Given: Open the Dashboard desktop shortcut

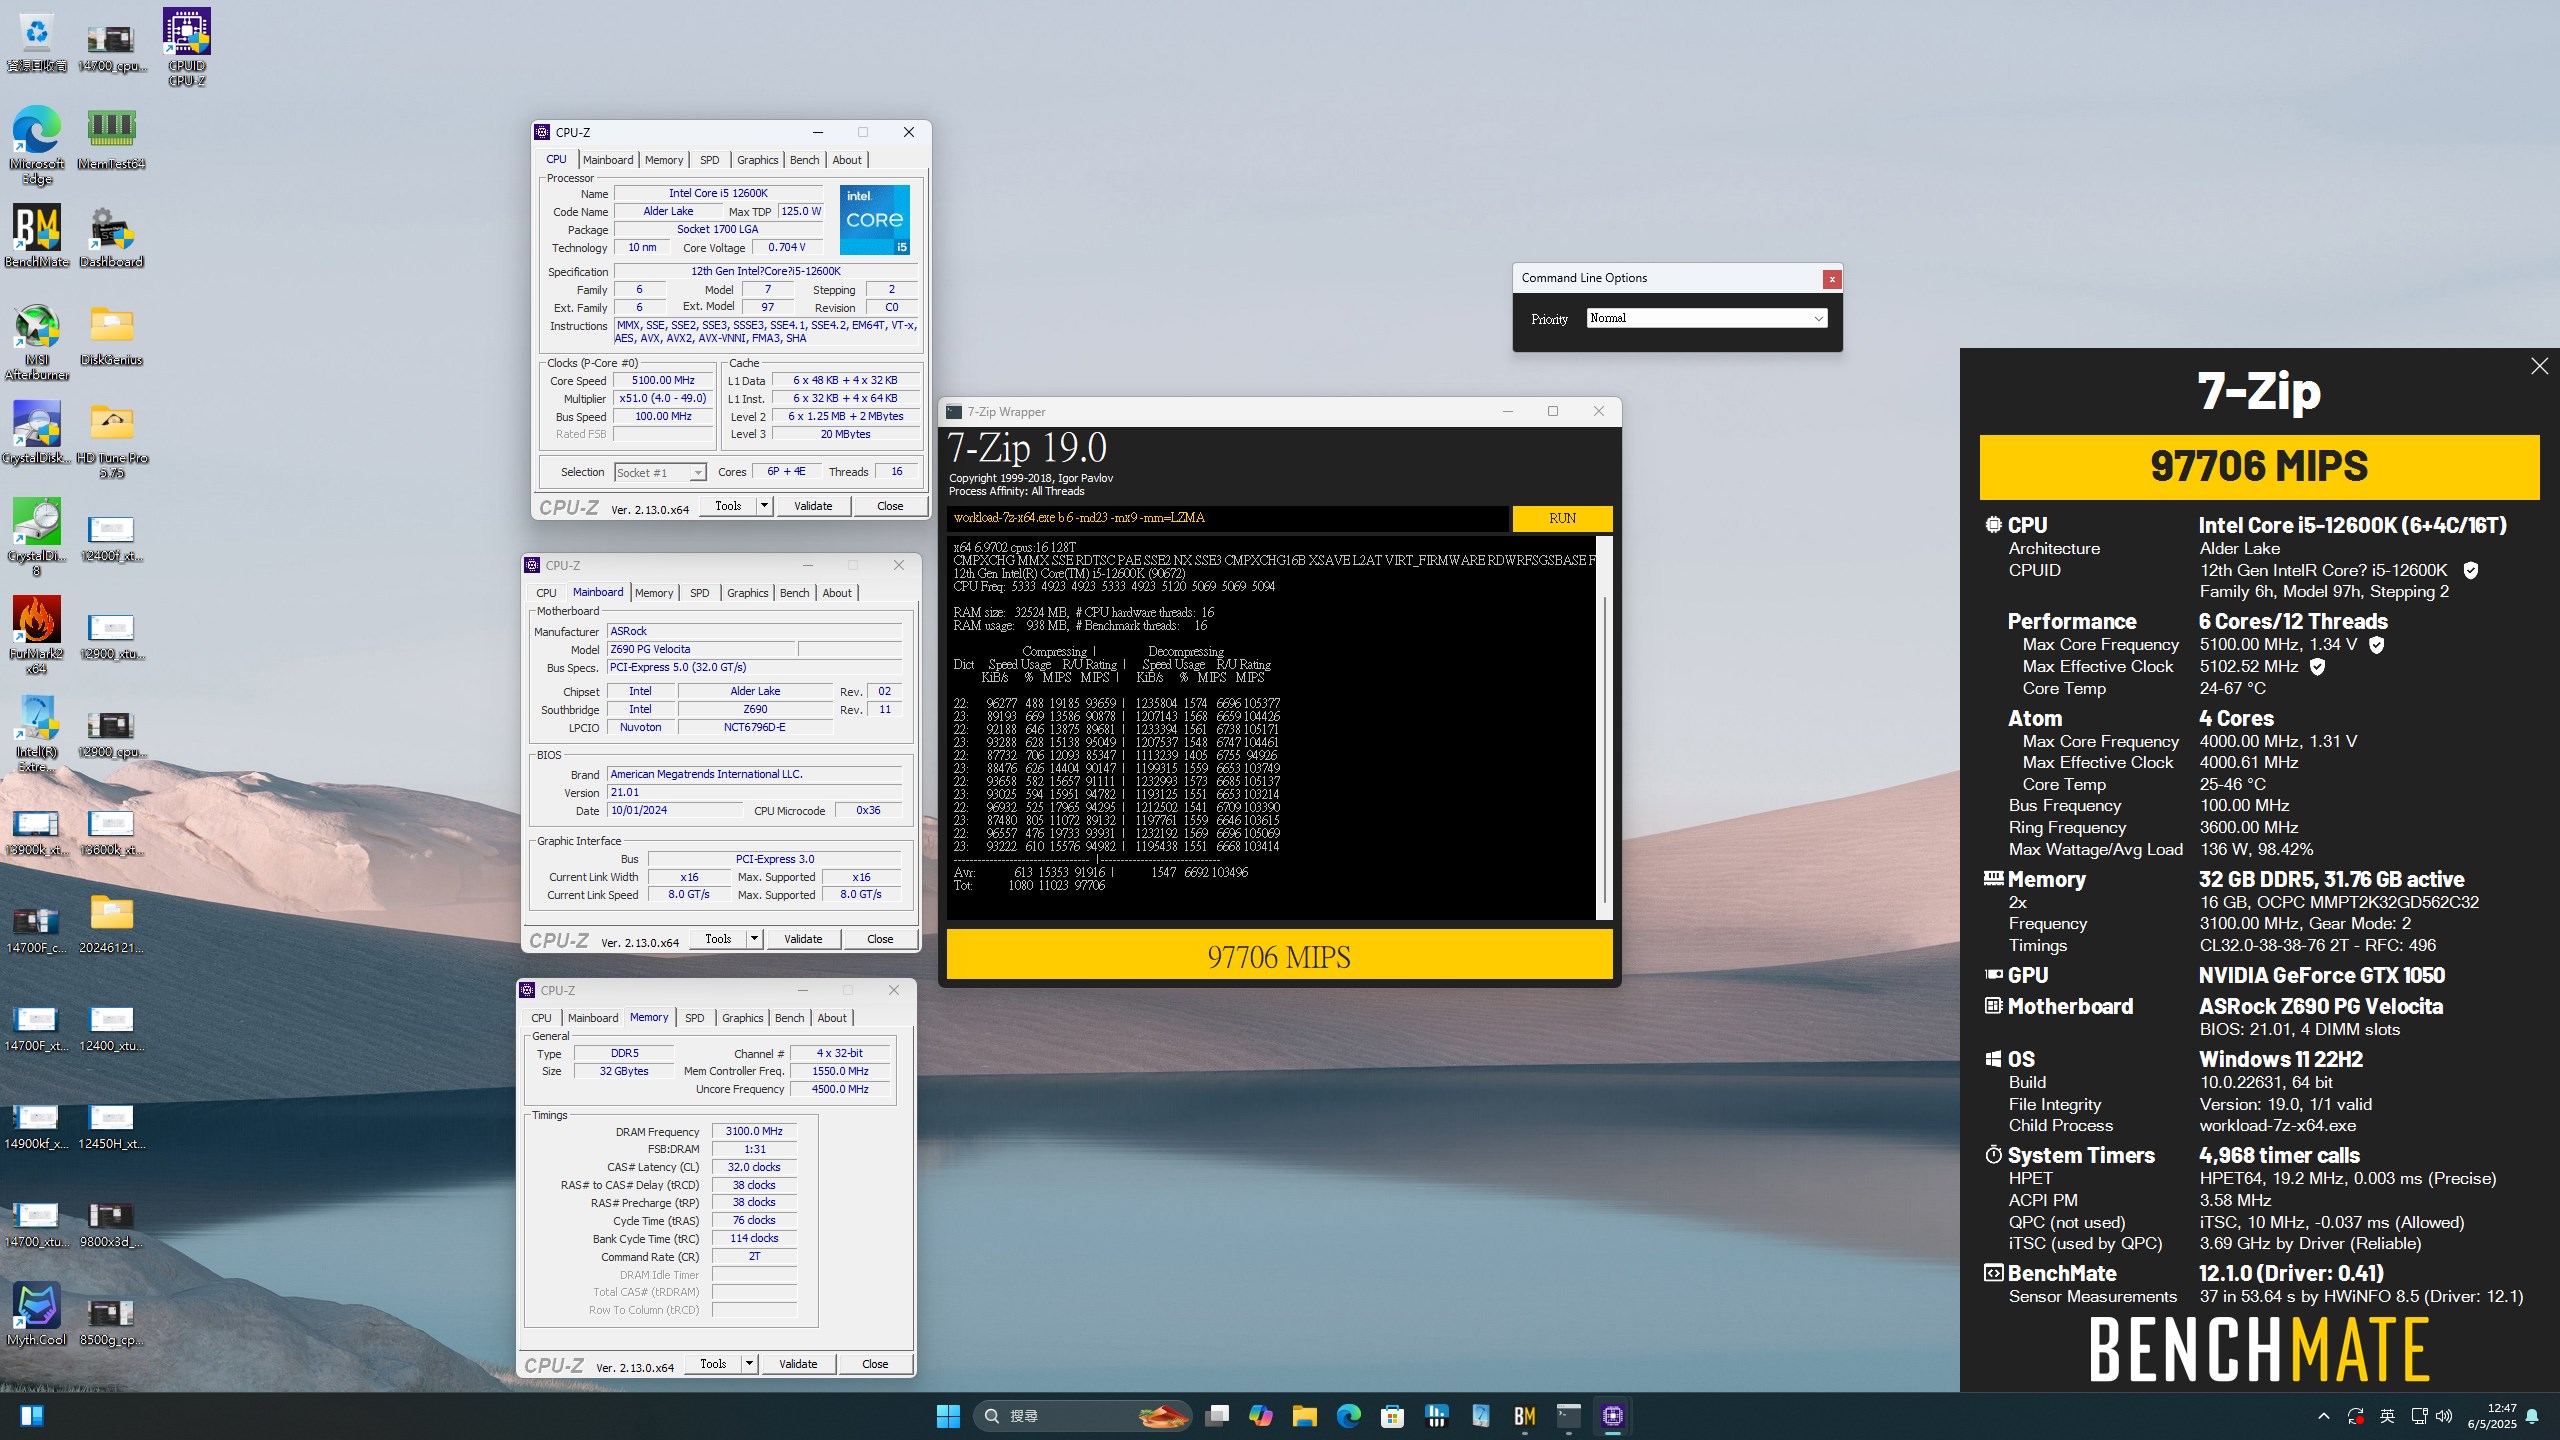Looking at the screenshot, I should 111,236.
